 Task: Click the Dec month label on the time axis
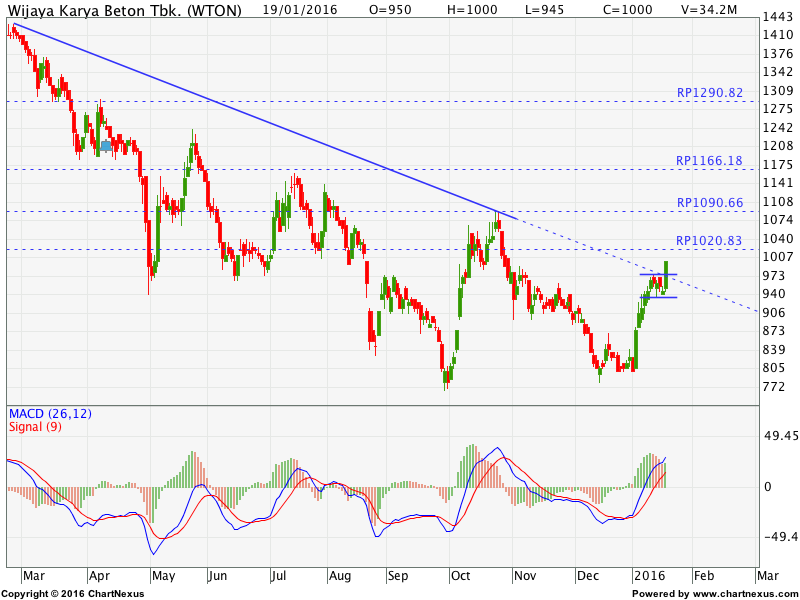[588, 576]
